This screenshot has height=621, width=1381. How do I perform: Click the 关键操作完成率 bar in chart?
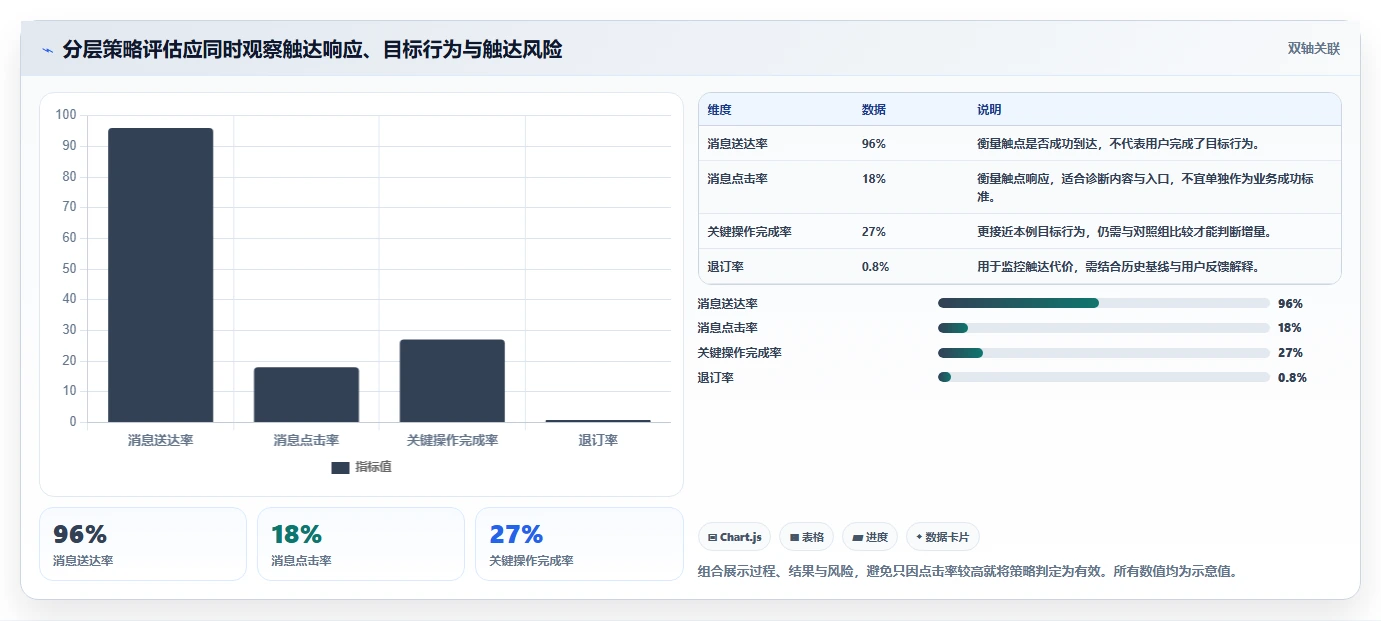coord(452,381)
